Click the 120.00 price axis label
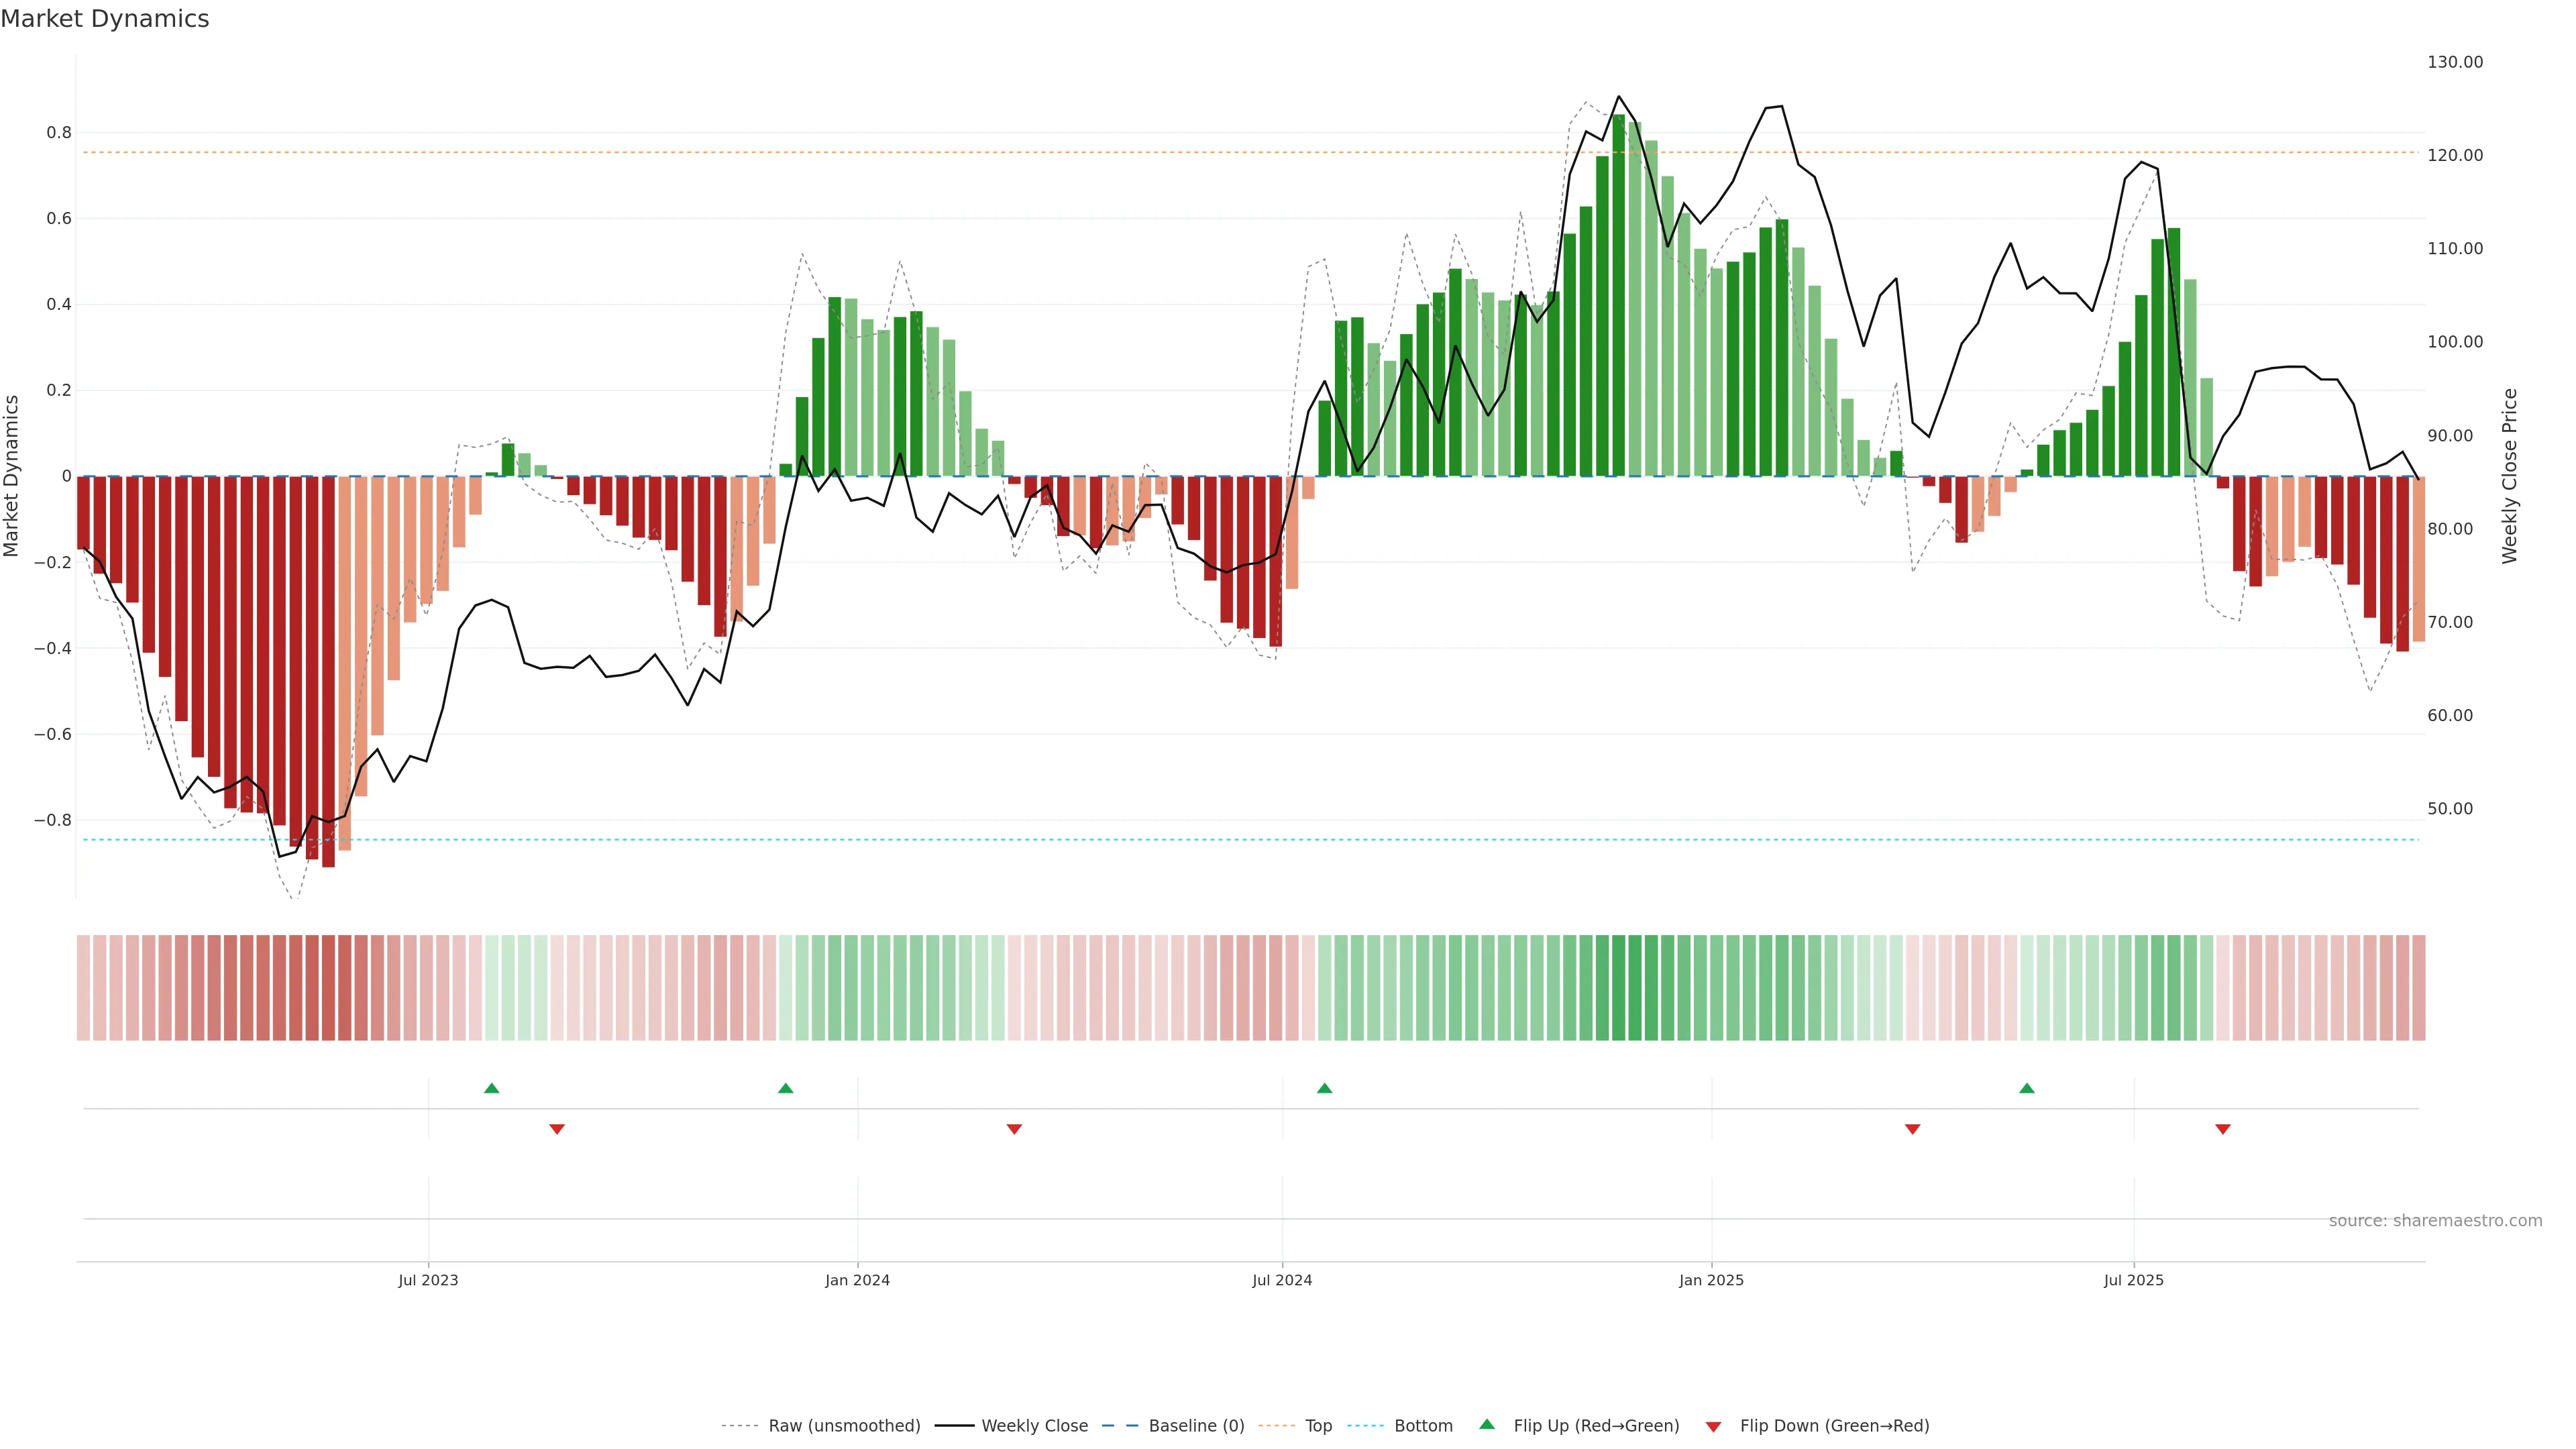The height and width of the screenshot is (1449, 2576). 2454,155
